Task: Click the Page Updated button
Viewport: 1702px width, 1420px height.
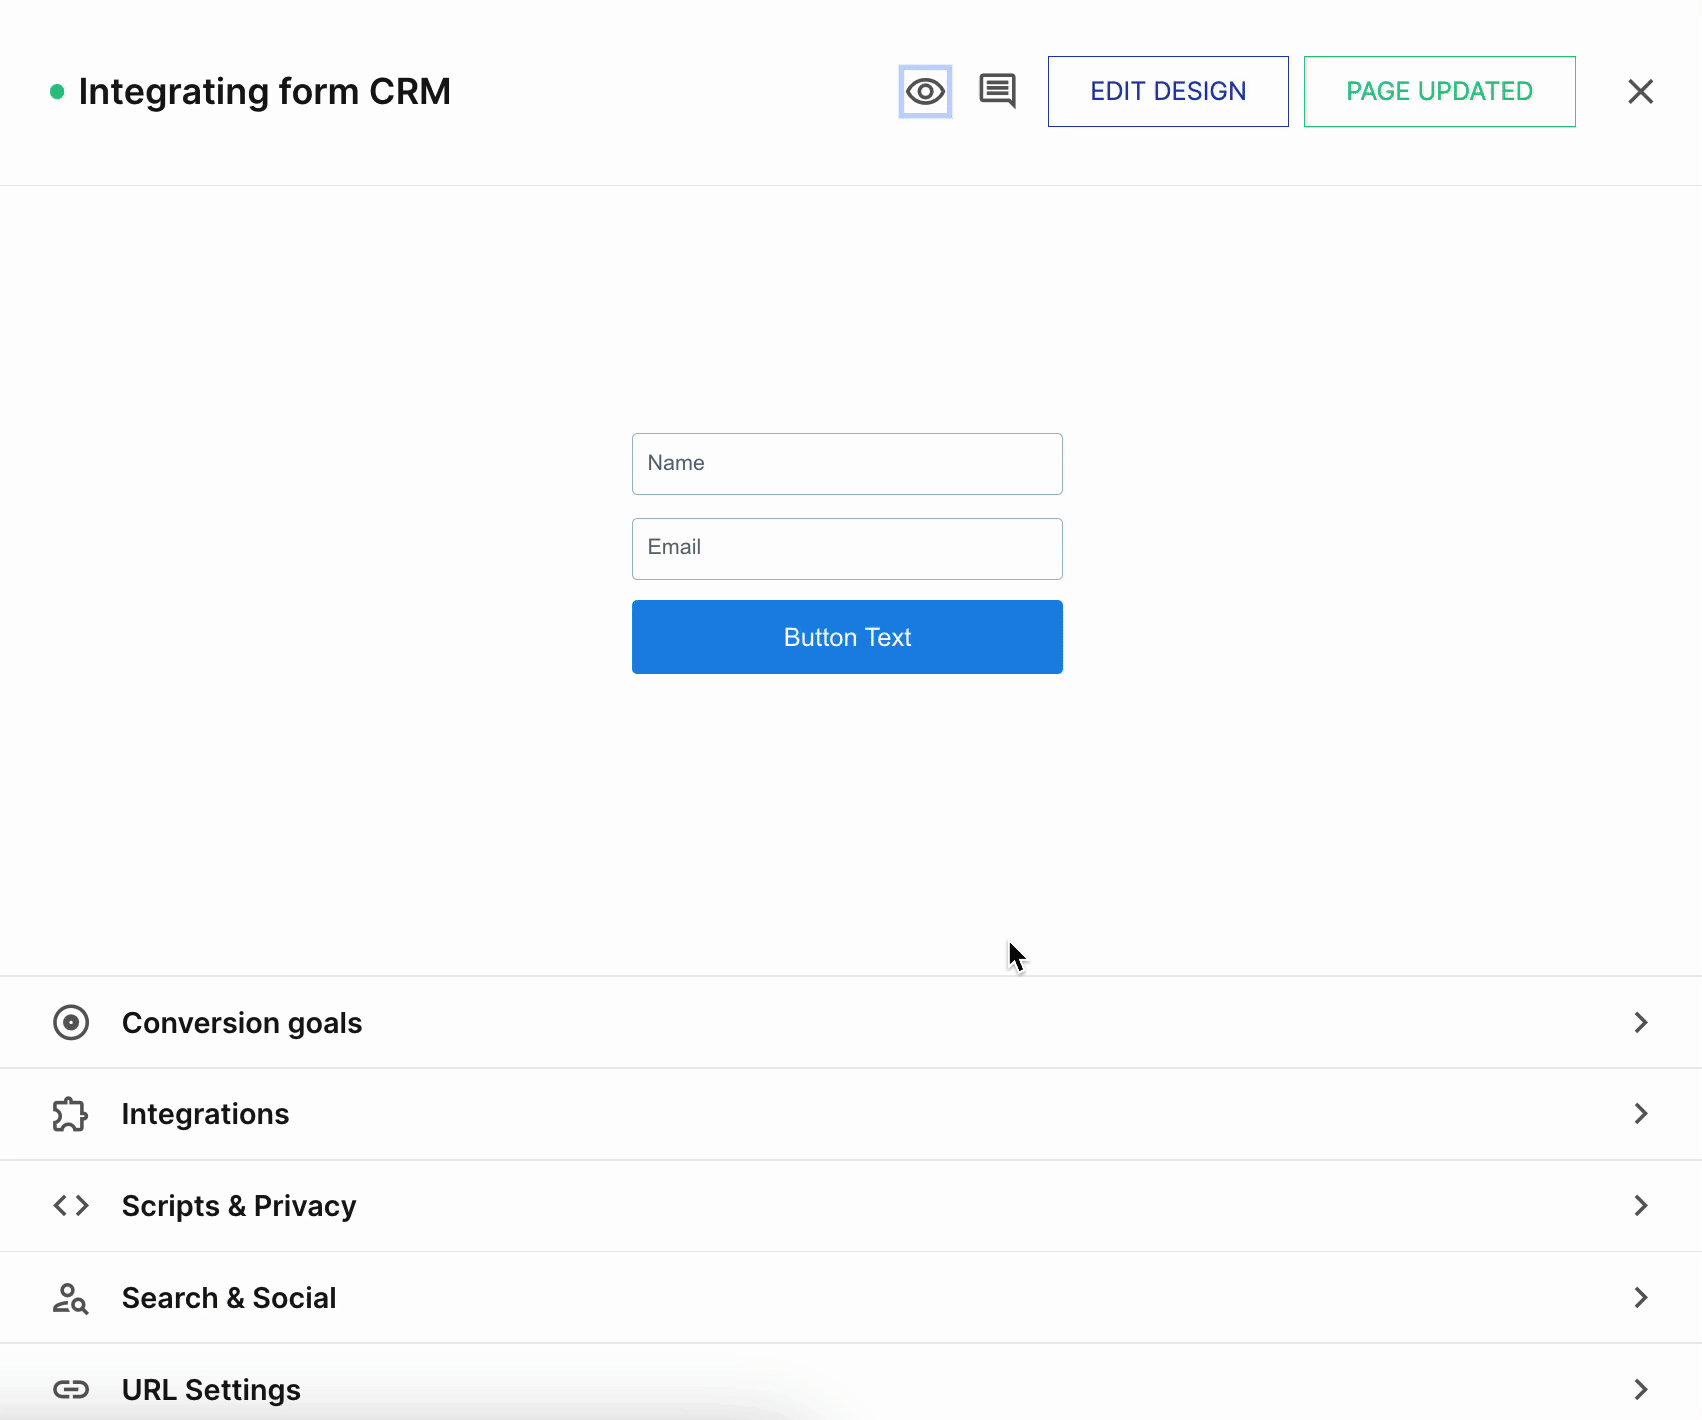Action: 1439,91
